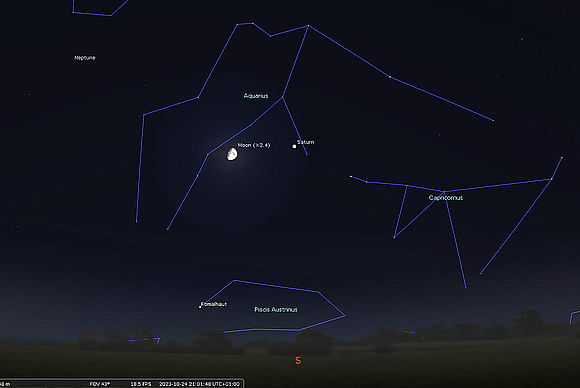Viewport: 580px width, 388px height.
Task: Click the Capricornus constellation label
Action: pos(445,198)
